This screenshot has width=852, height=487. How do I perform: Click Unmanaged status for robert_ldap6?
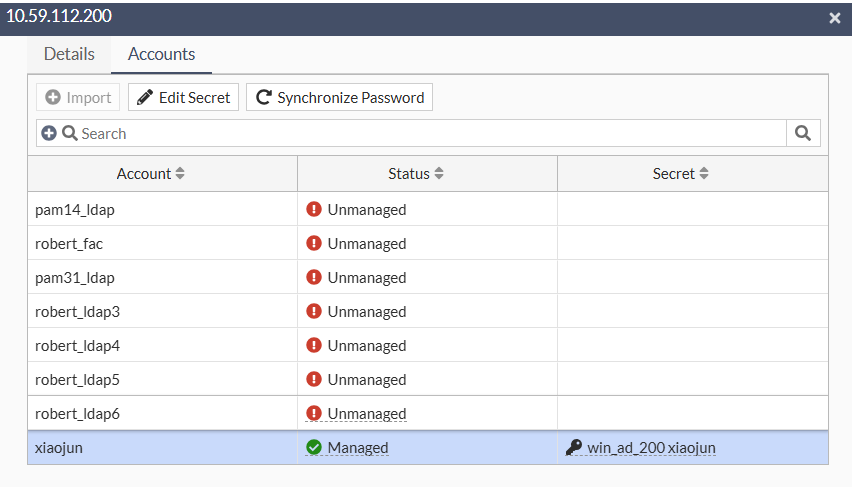tap(367, 414)
